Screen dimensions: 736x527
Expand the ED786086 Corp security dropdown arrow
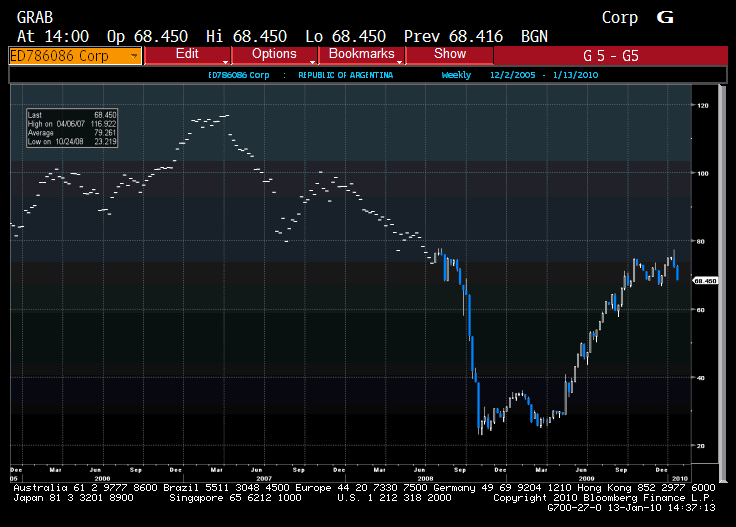134,56
